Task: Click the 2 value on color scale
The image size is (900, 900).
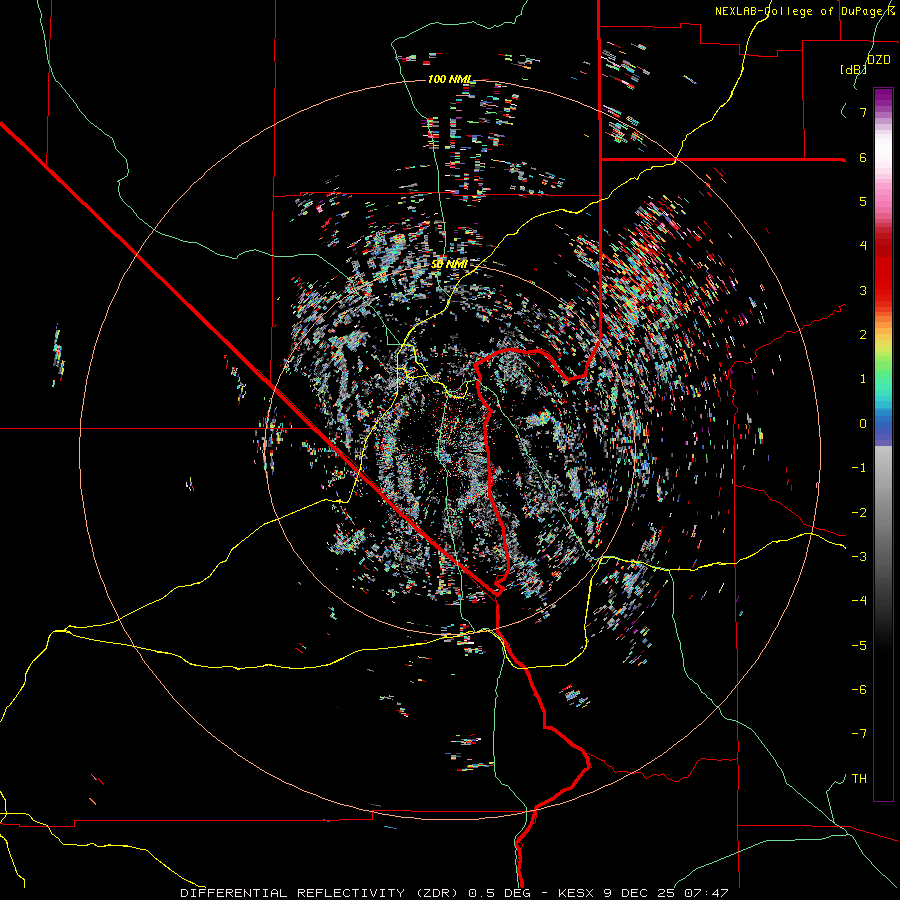Action: [863, 335]
